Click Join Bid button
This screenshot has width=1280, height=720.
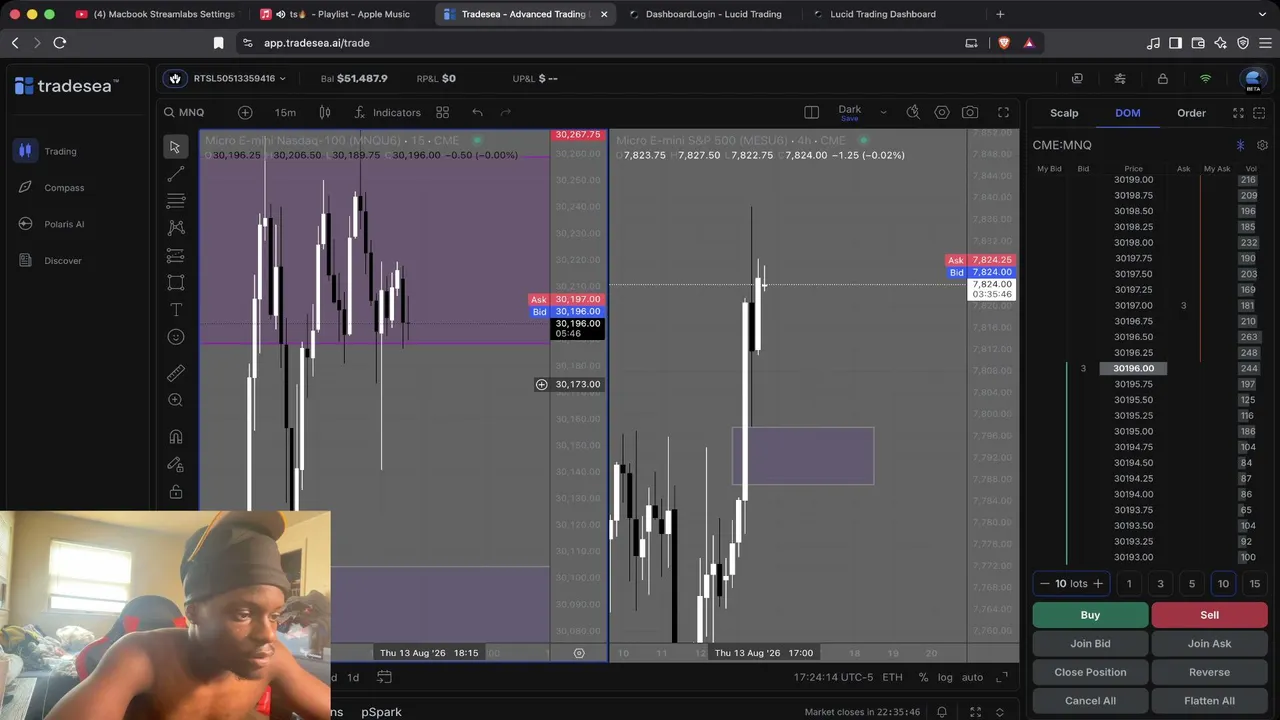pyautogui.click(x=1090, y=644)
